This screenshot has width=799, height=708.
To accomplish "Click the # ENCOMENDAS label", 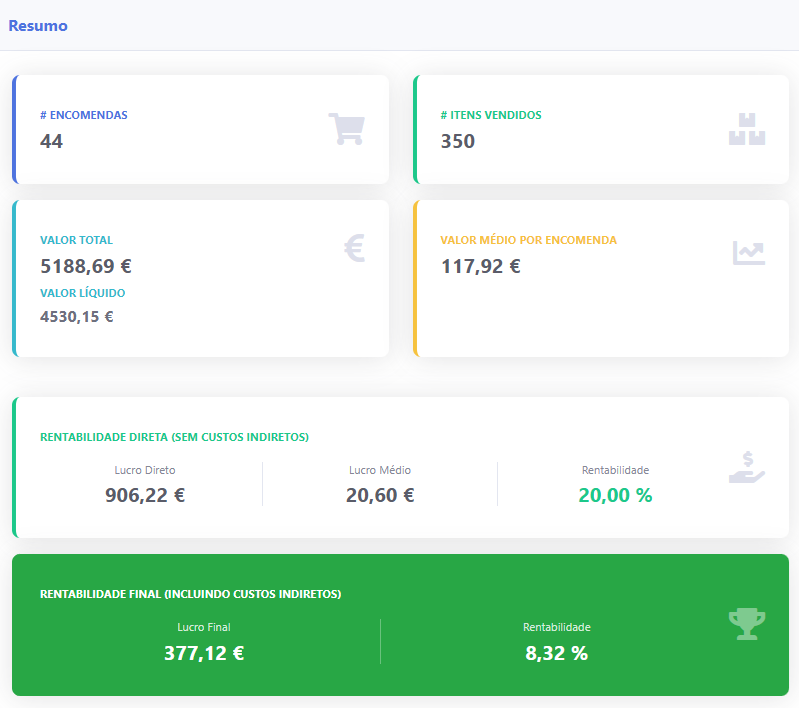I will pyautogui.click(x=84, y=115).
